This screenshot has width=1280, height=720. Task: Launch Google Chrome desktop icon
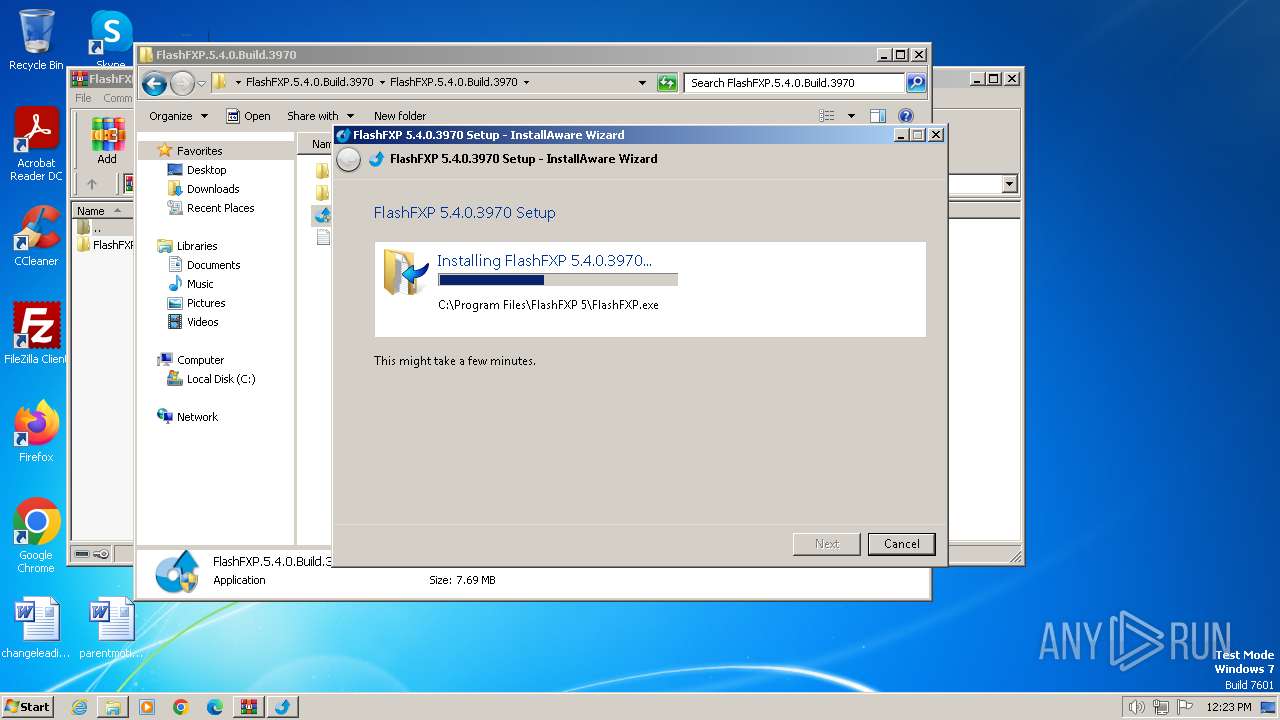tap(36, 536)
